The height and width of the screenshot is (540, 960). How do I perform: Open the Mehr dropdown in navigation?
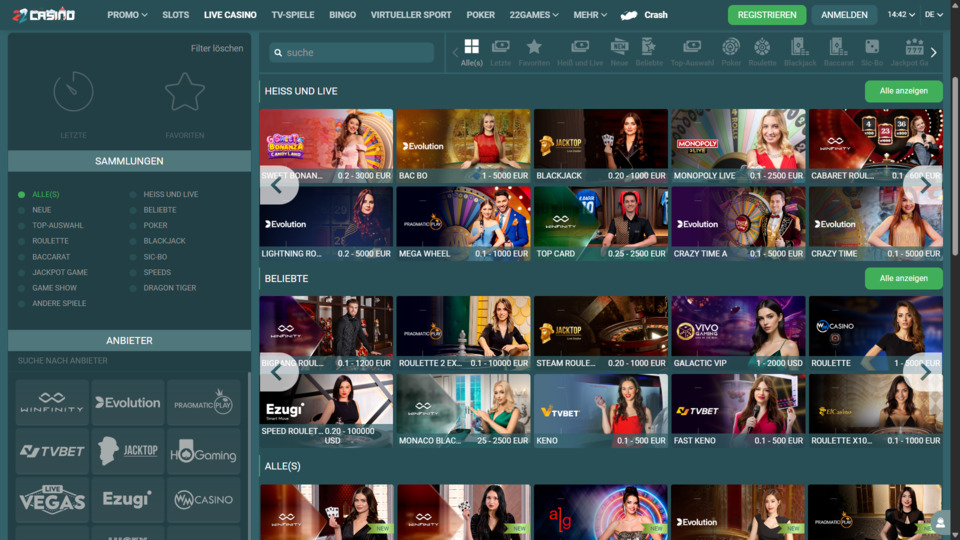590,15
